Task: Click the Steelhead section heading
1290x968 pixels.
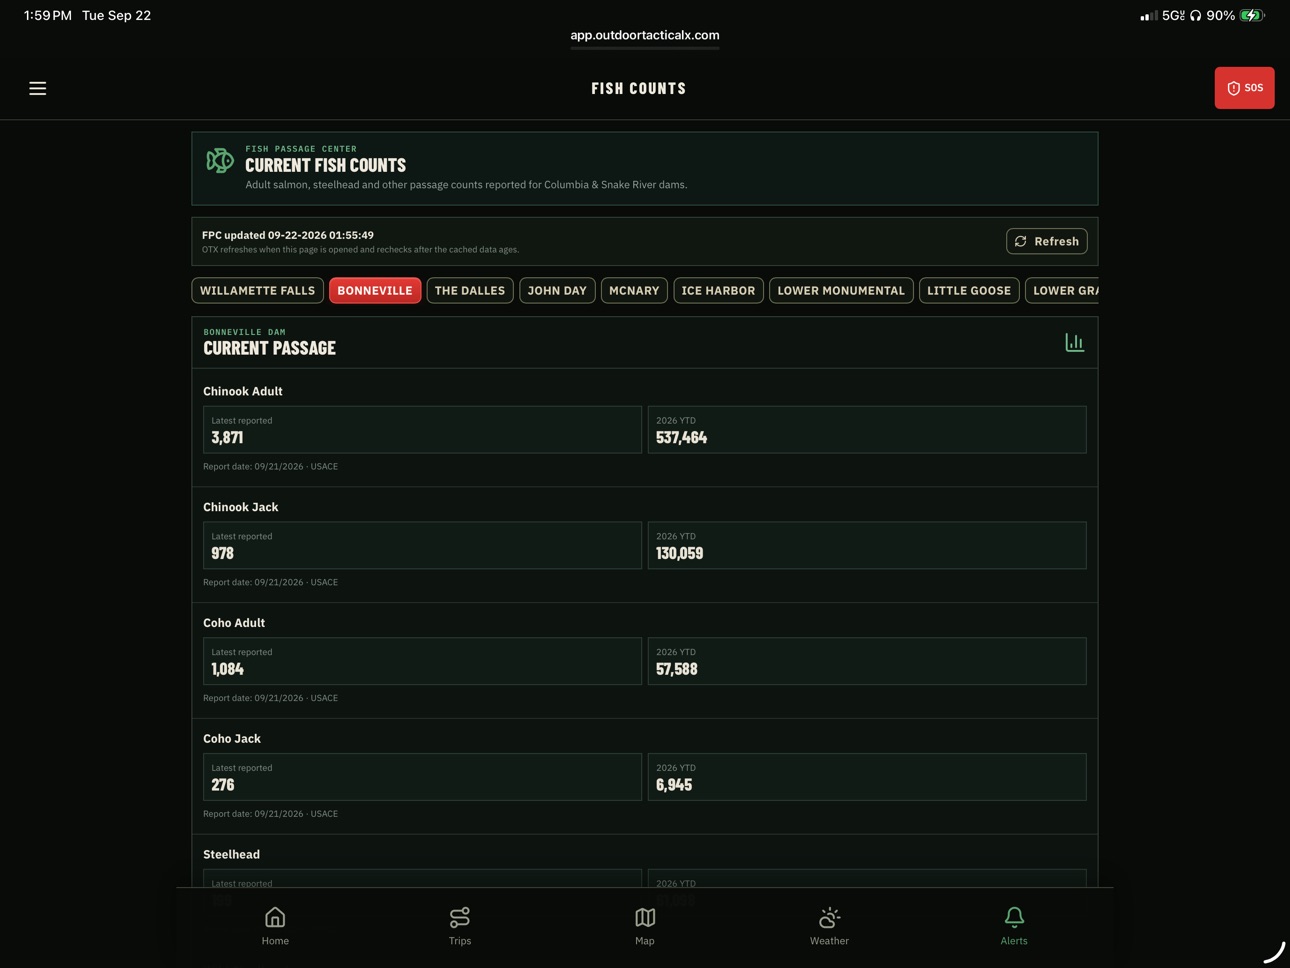Action: [x=231, y=854]
